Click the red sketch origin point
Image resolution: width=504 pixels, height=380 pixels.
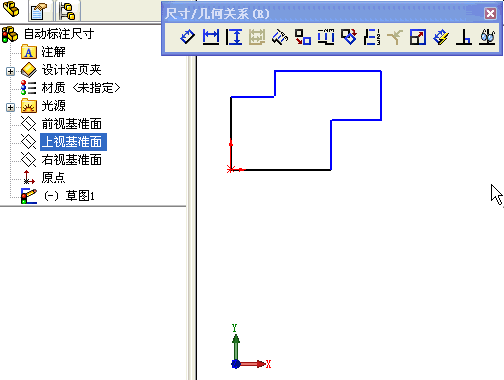point(230,170)
